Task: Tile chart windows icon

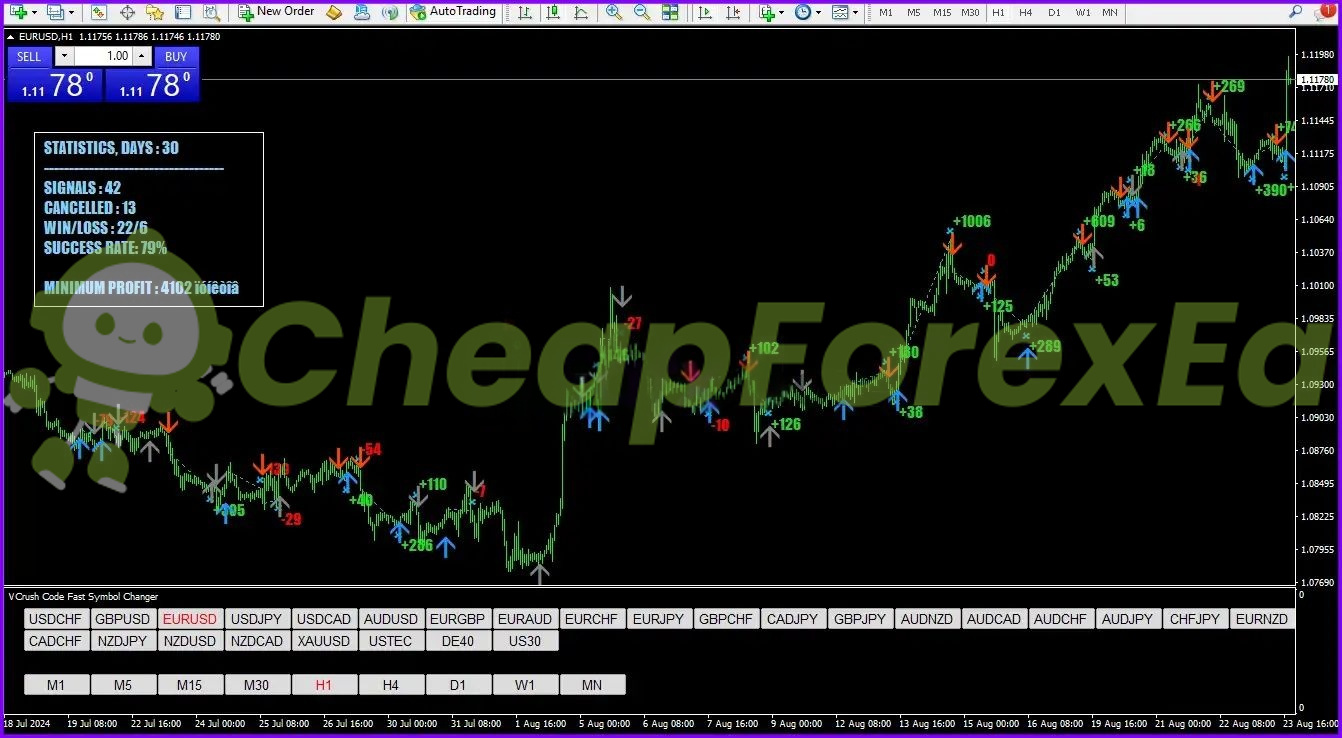Action: tap(670, 12)
